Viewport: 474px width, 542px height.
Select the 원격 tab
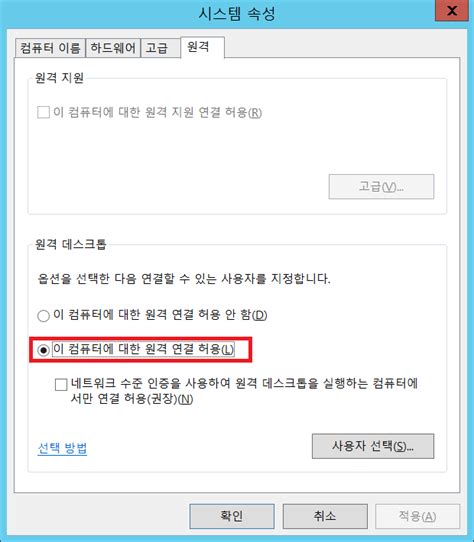[x=202, y=47]
